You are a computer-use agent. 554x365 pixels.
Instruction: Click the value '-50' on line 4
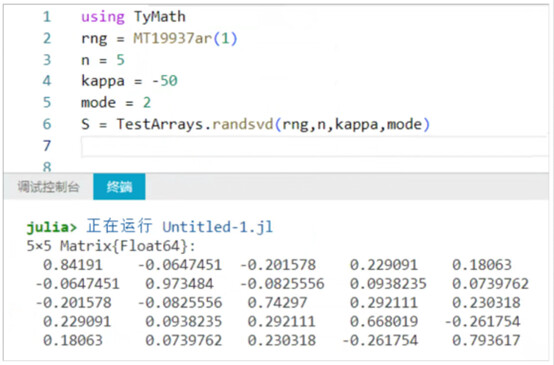(x=165, y=81)
